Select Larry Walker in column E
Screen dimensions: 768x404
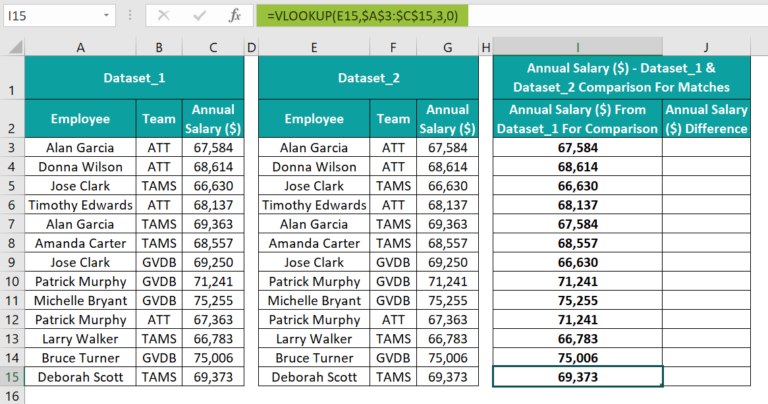tap(314, 338)
